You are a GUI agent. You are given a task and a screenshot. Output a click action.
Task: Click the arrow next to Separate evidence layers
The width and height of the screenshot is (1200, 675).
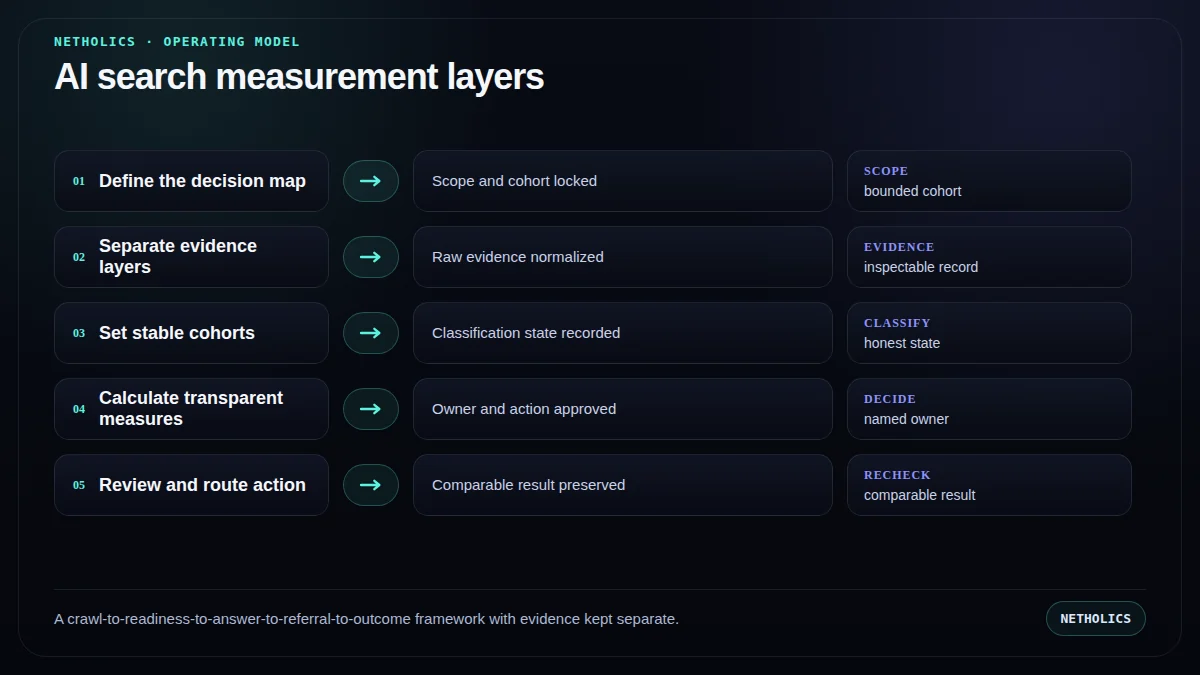point(371,257)
